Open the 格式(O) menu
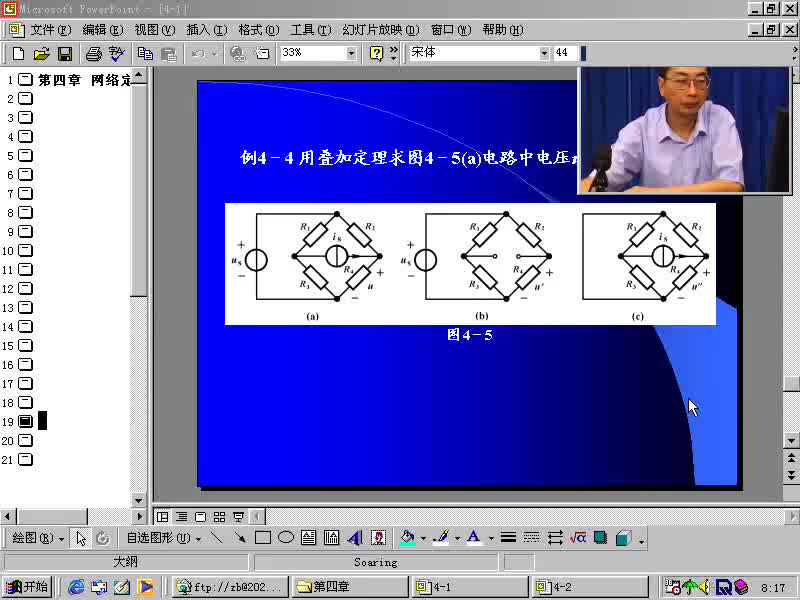Screen dimensions: 800x600 [x=259, y=30]
